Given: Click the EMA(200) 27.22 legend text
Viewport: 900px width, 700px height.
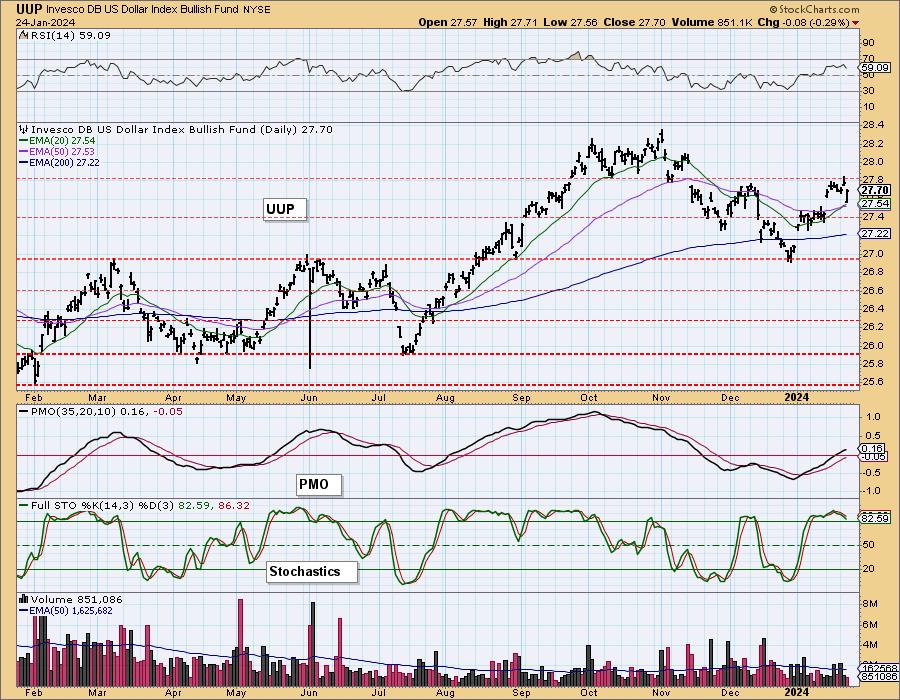Looking at the screenshot, I should coord(65,163).
